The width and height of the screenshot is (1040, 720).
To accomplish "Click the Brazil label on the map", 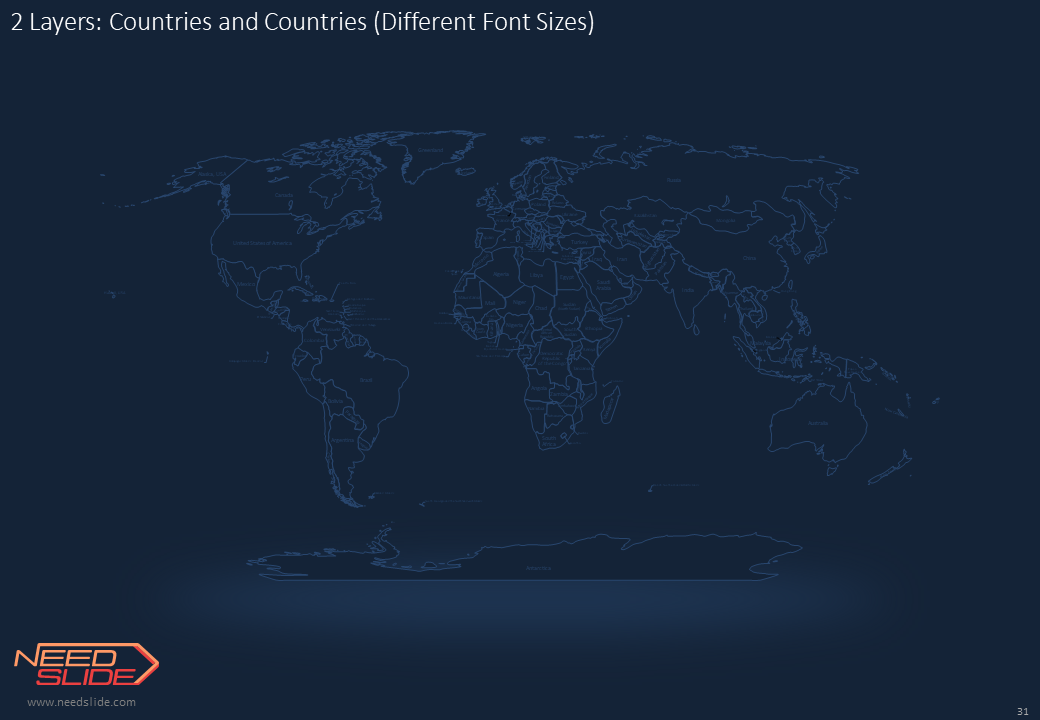I will pyautogui.click(x=365, y=381).
